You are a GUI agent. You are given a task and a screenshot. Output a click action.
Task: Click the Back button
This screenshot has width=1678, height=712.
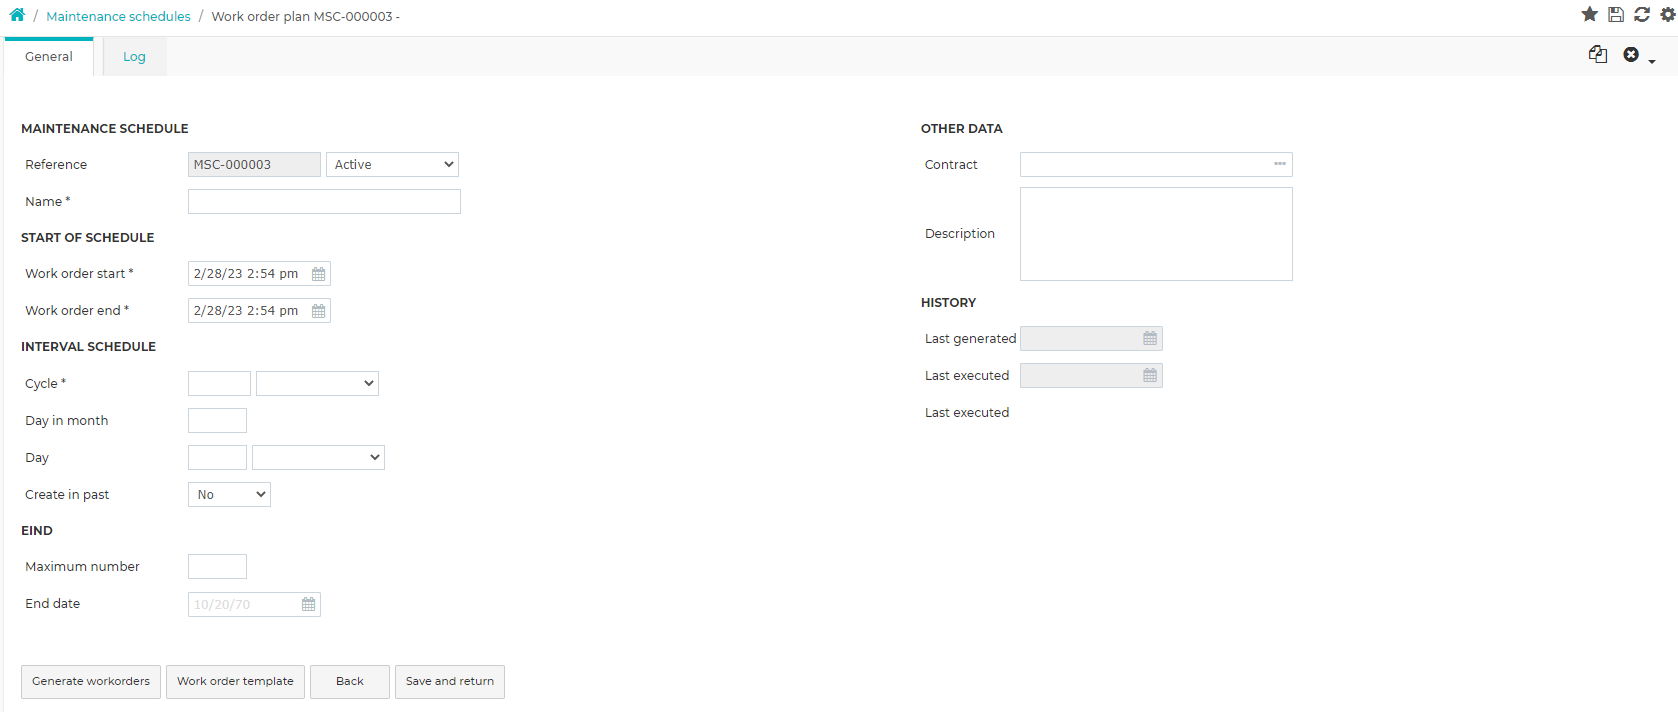click(350, 681)
